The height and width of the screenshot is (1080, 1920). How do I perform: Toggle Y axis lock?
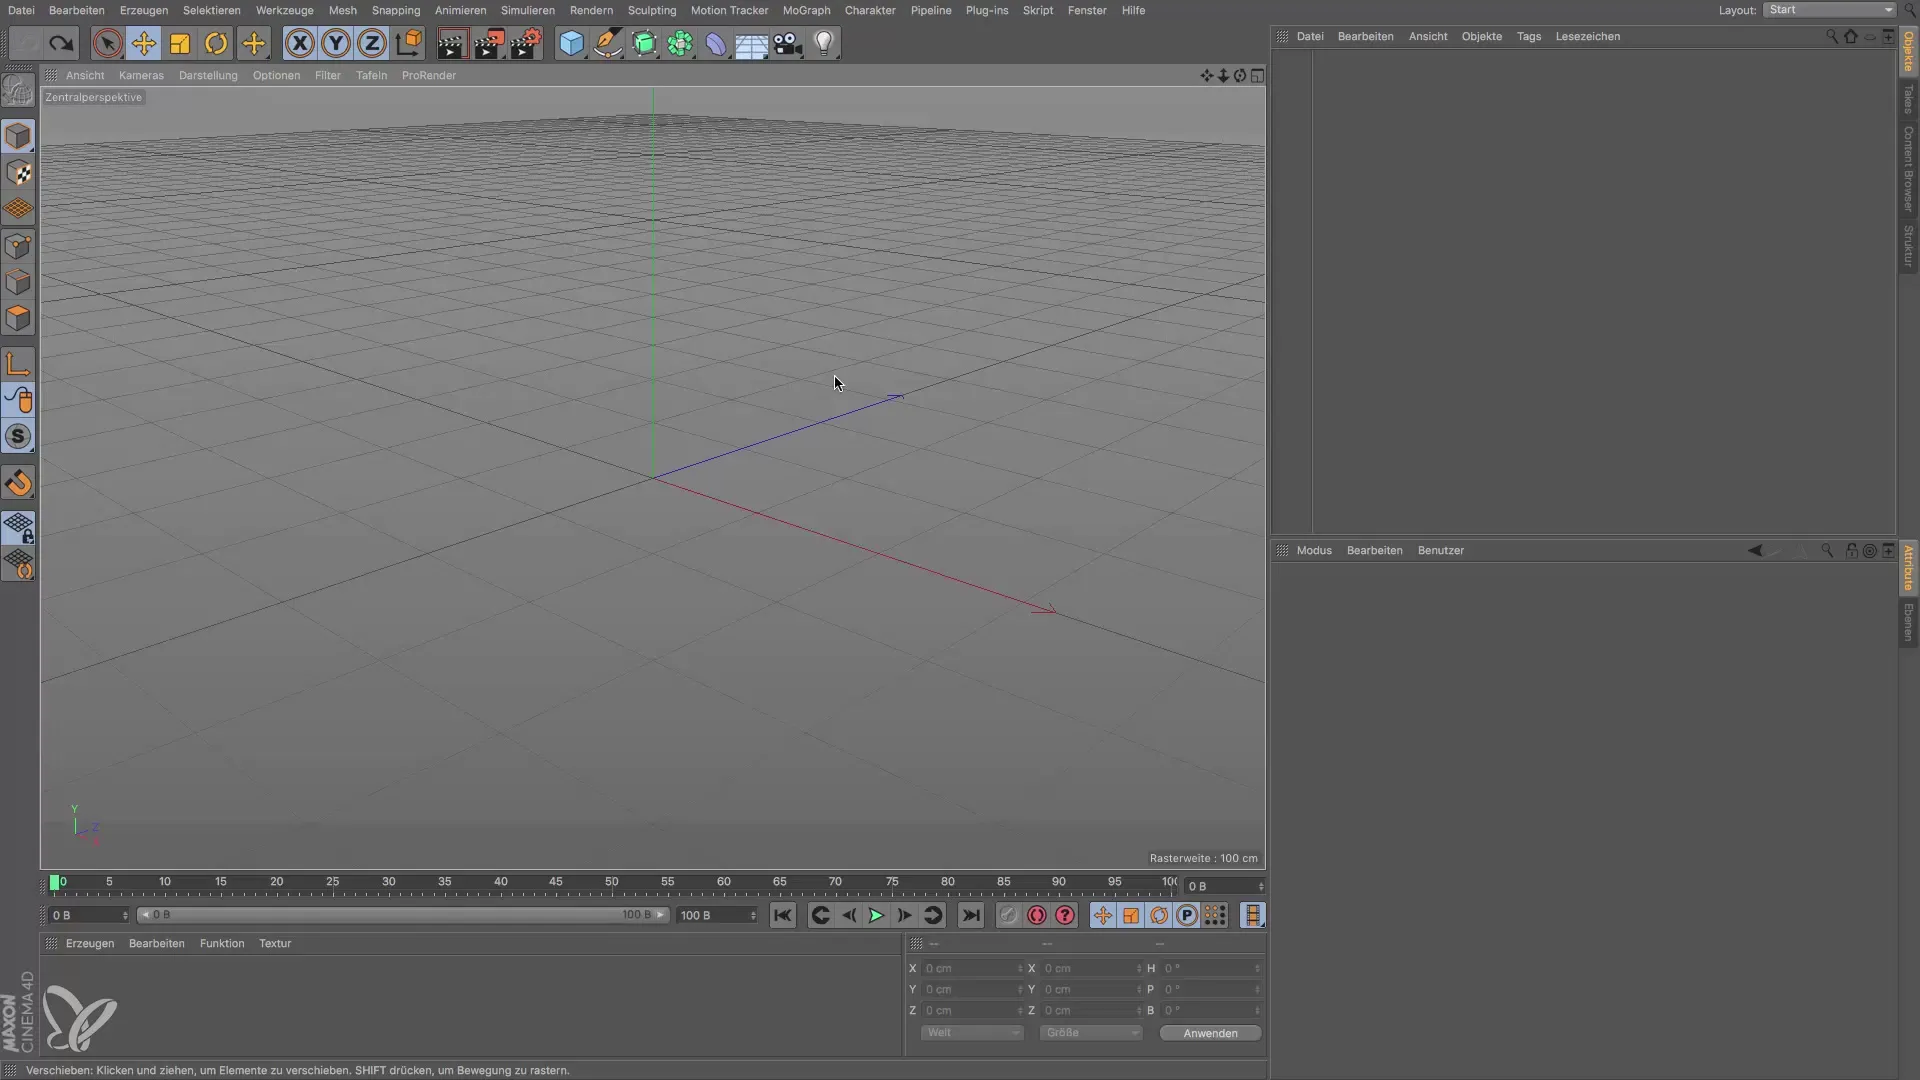pyautogui.click(x=336, y=44)
